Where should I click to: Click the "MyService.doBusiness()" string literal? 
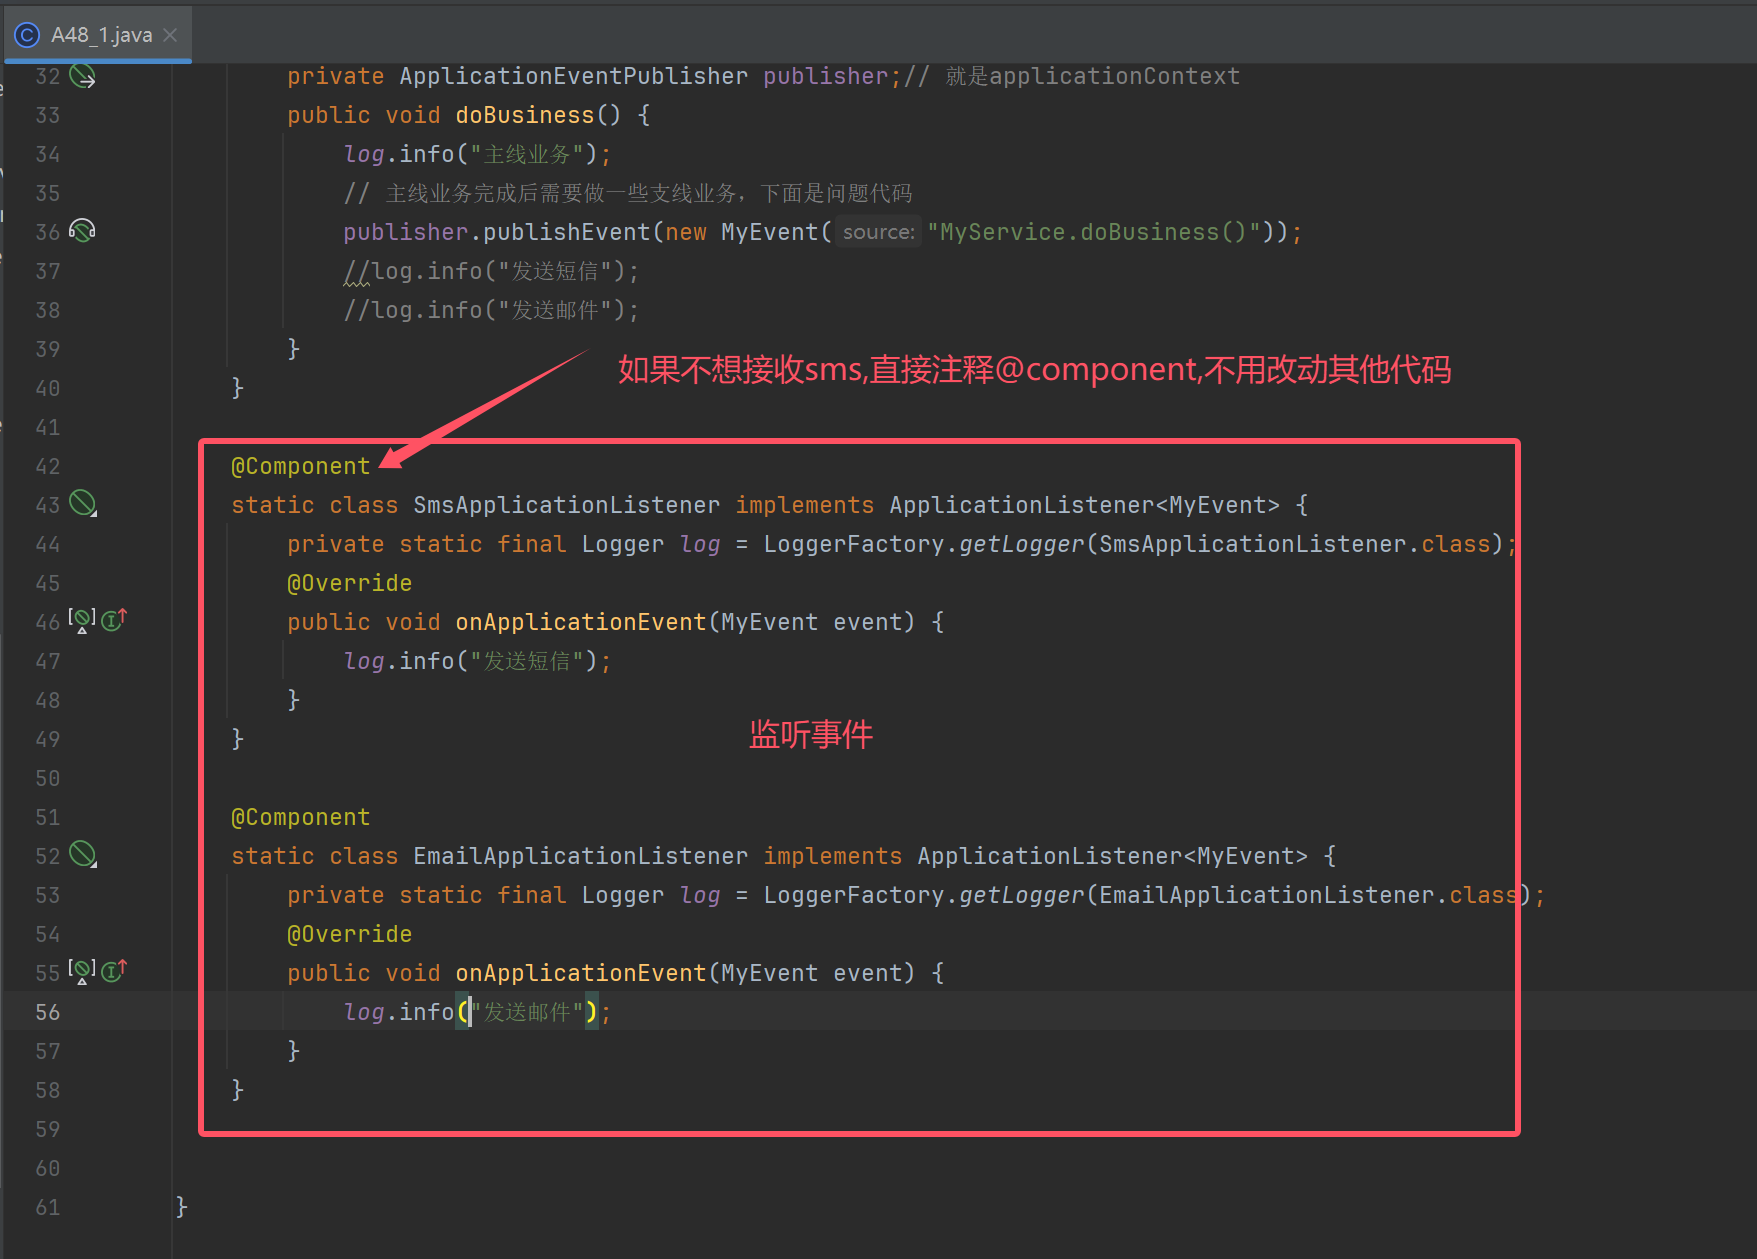pos(1093,232)
